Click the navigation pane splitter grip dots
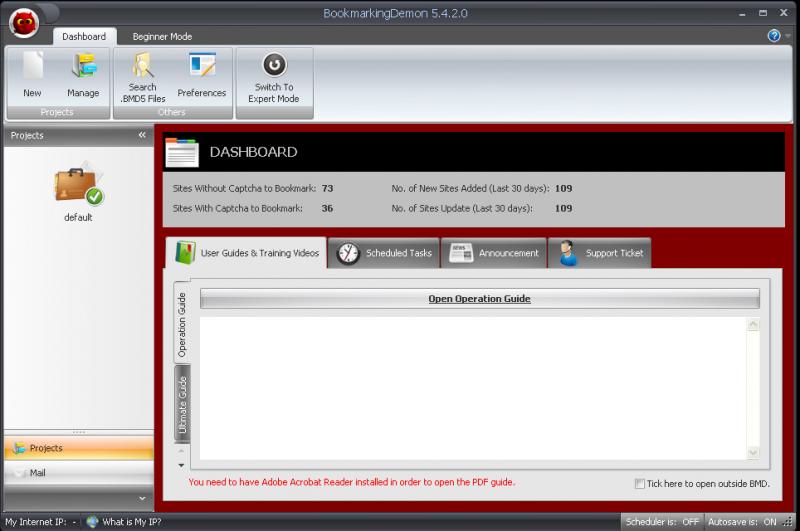The height and width of the screenshot is (531, 800). point(79,432)
